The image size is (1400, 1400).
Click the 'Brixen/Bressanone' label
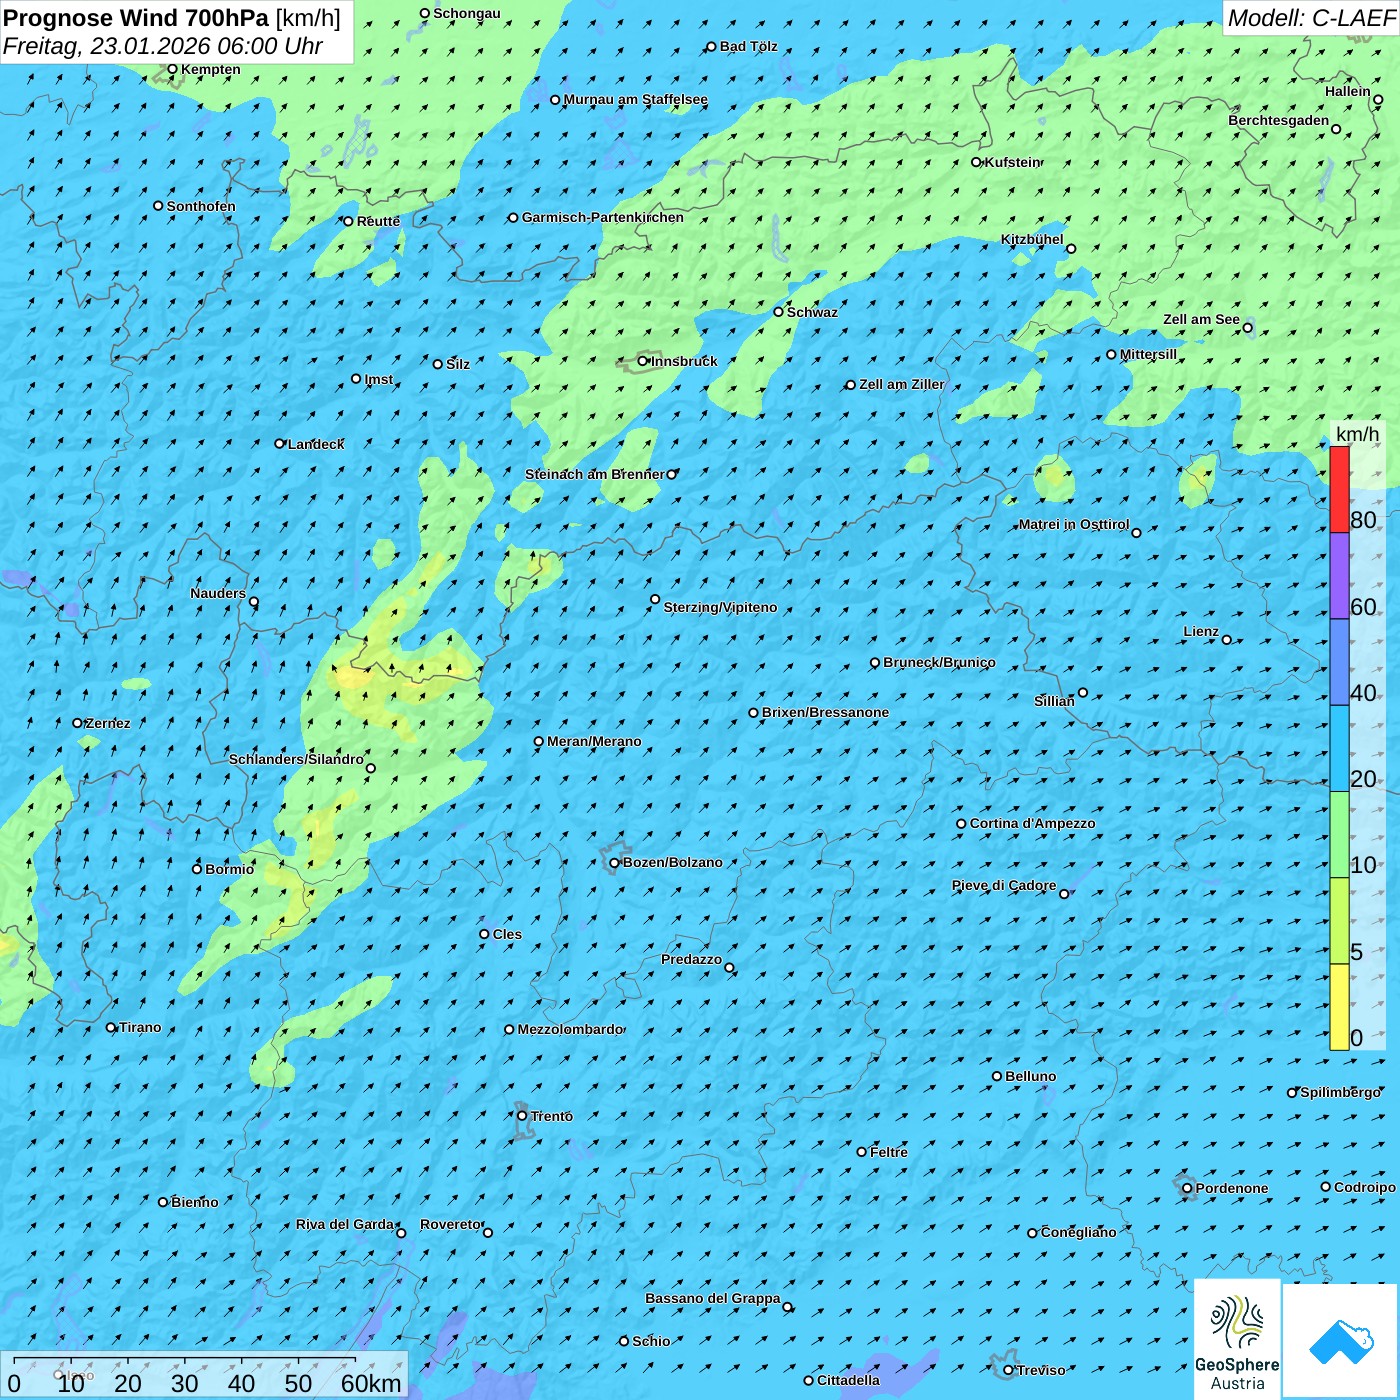(825, 712)
